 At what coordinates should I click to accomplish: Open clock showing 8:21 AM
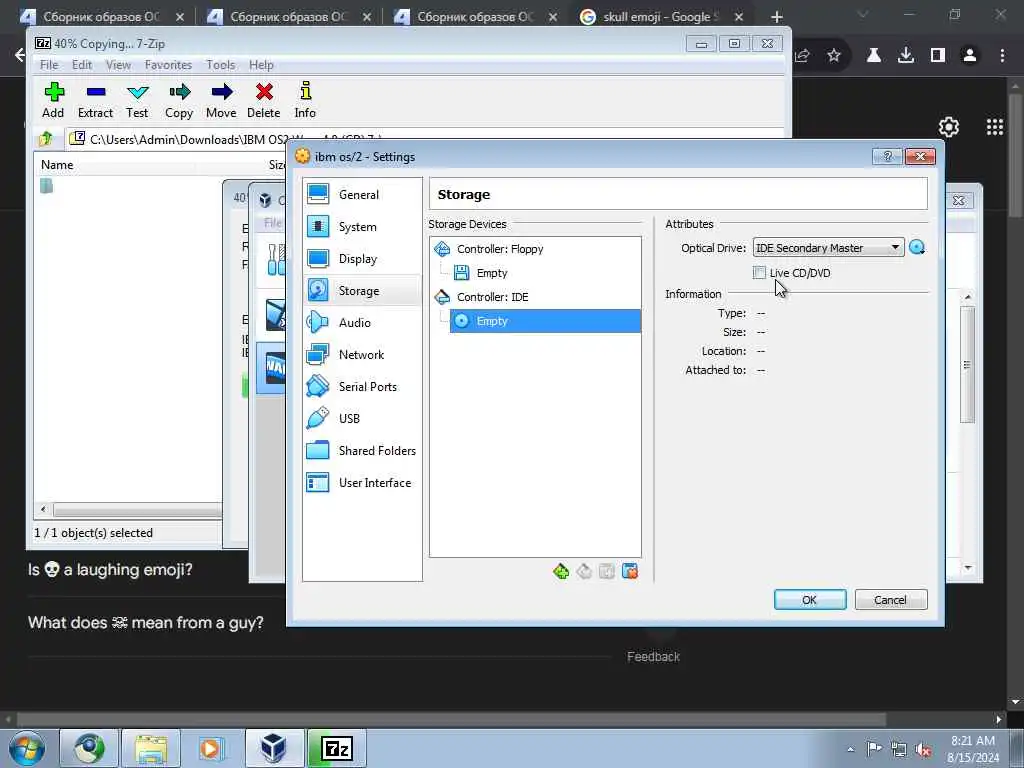(972, 749)
